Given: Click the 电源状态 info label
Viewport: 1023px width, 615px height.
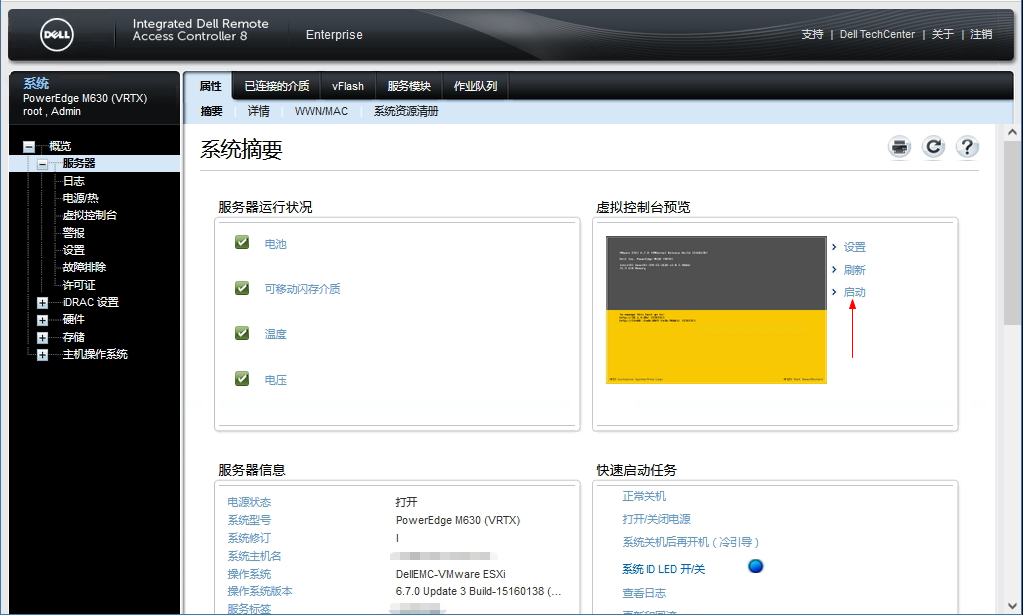Looking at the screenshot, I should pyautogui.click(x=249, y=502).
